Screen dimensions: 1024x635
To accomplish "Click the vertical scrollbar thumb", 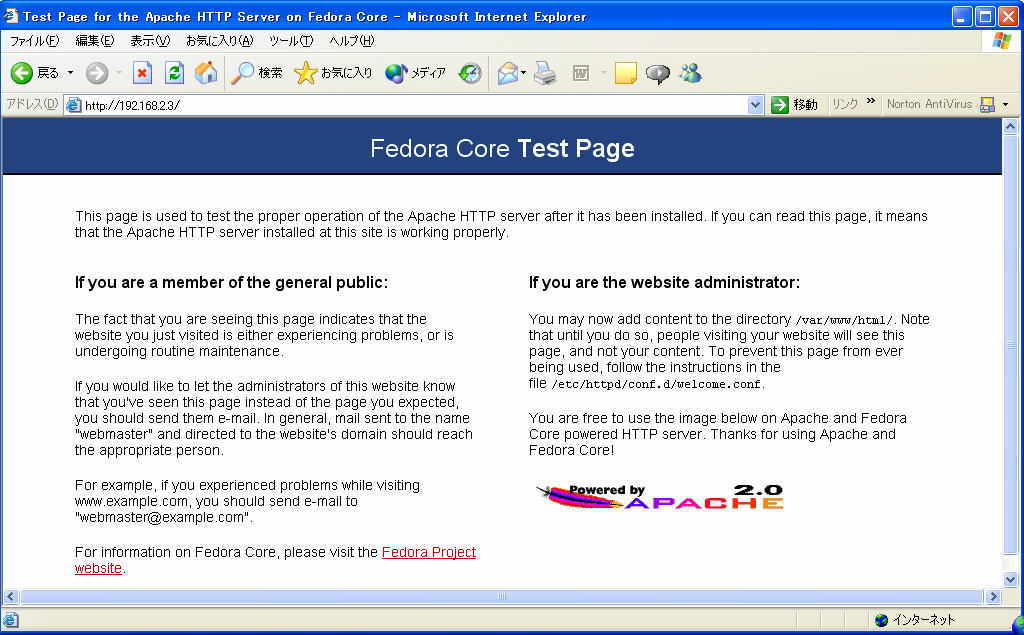I will tap(1010, 344).
